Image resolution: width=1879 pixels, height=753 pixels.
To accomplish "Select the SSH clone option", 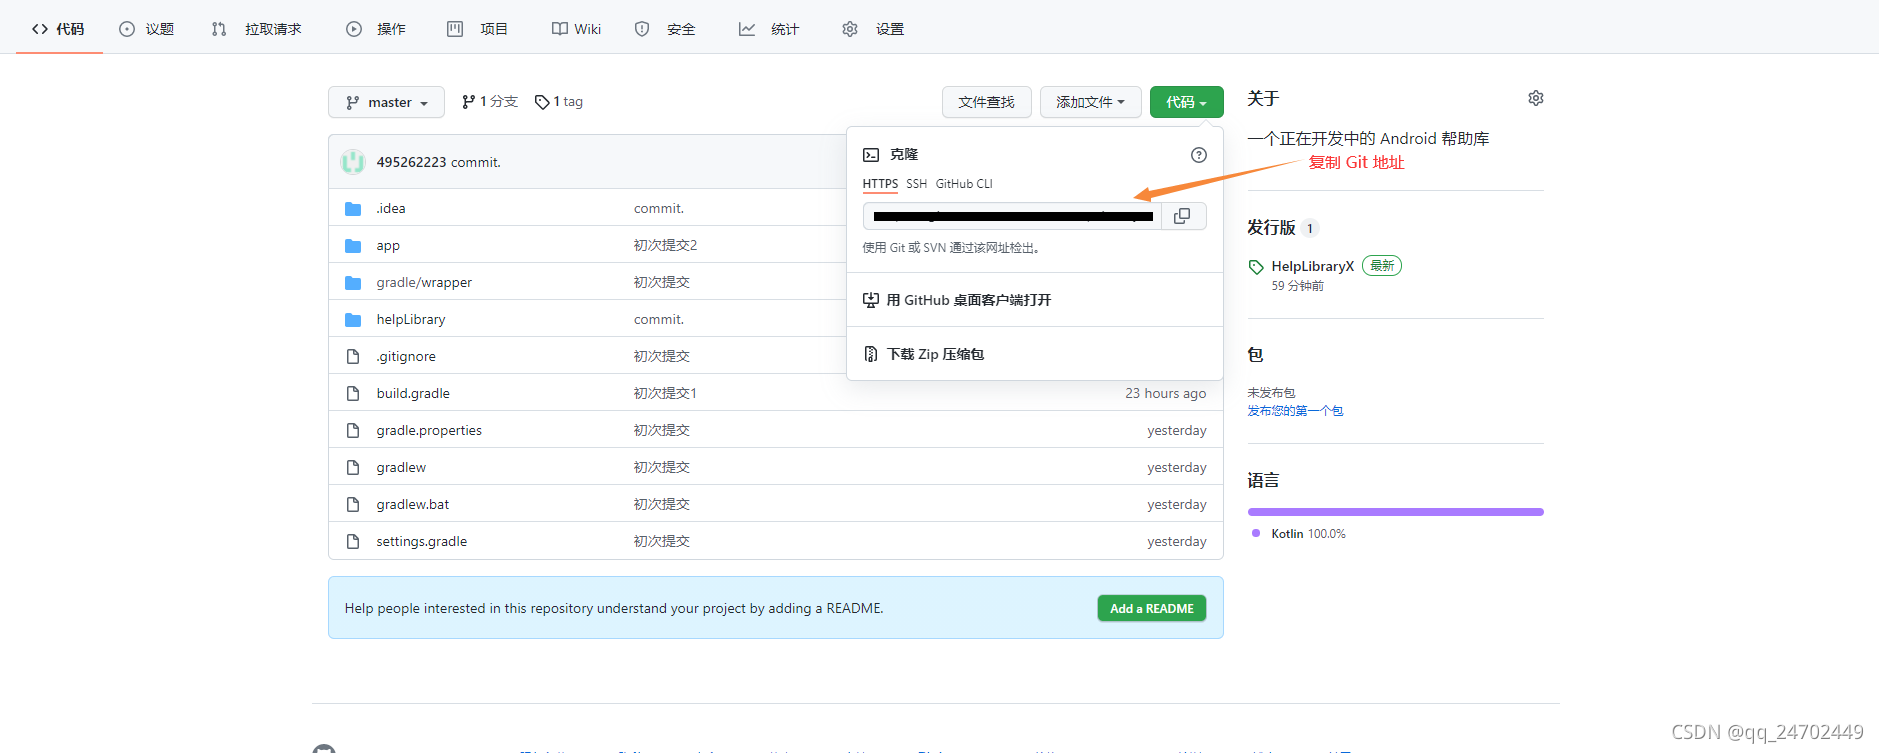I will 917,184.
